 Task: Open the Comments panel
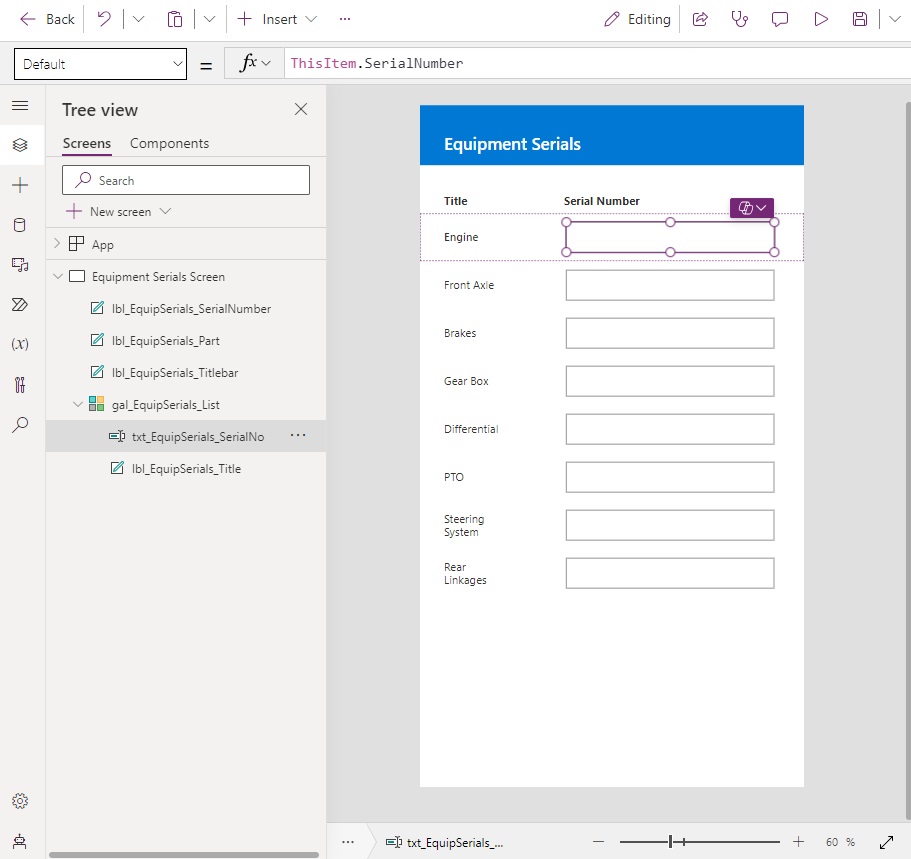(780, 19)
